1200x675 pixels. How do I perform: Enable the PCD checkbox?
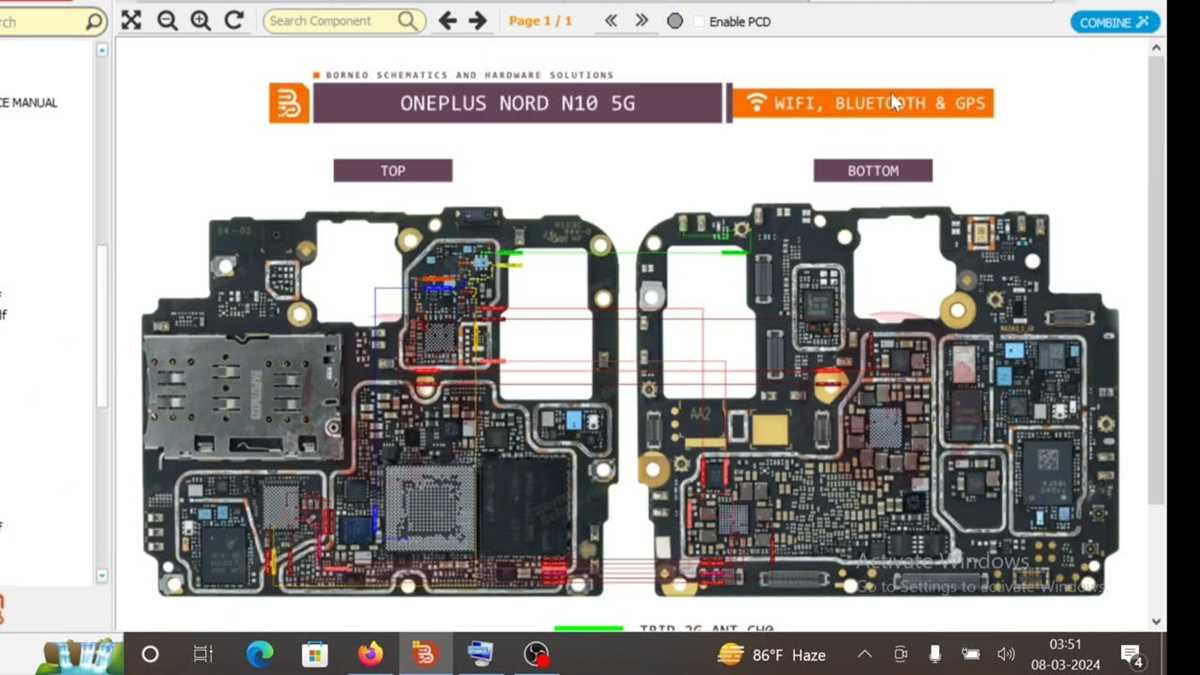(699, 21)
